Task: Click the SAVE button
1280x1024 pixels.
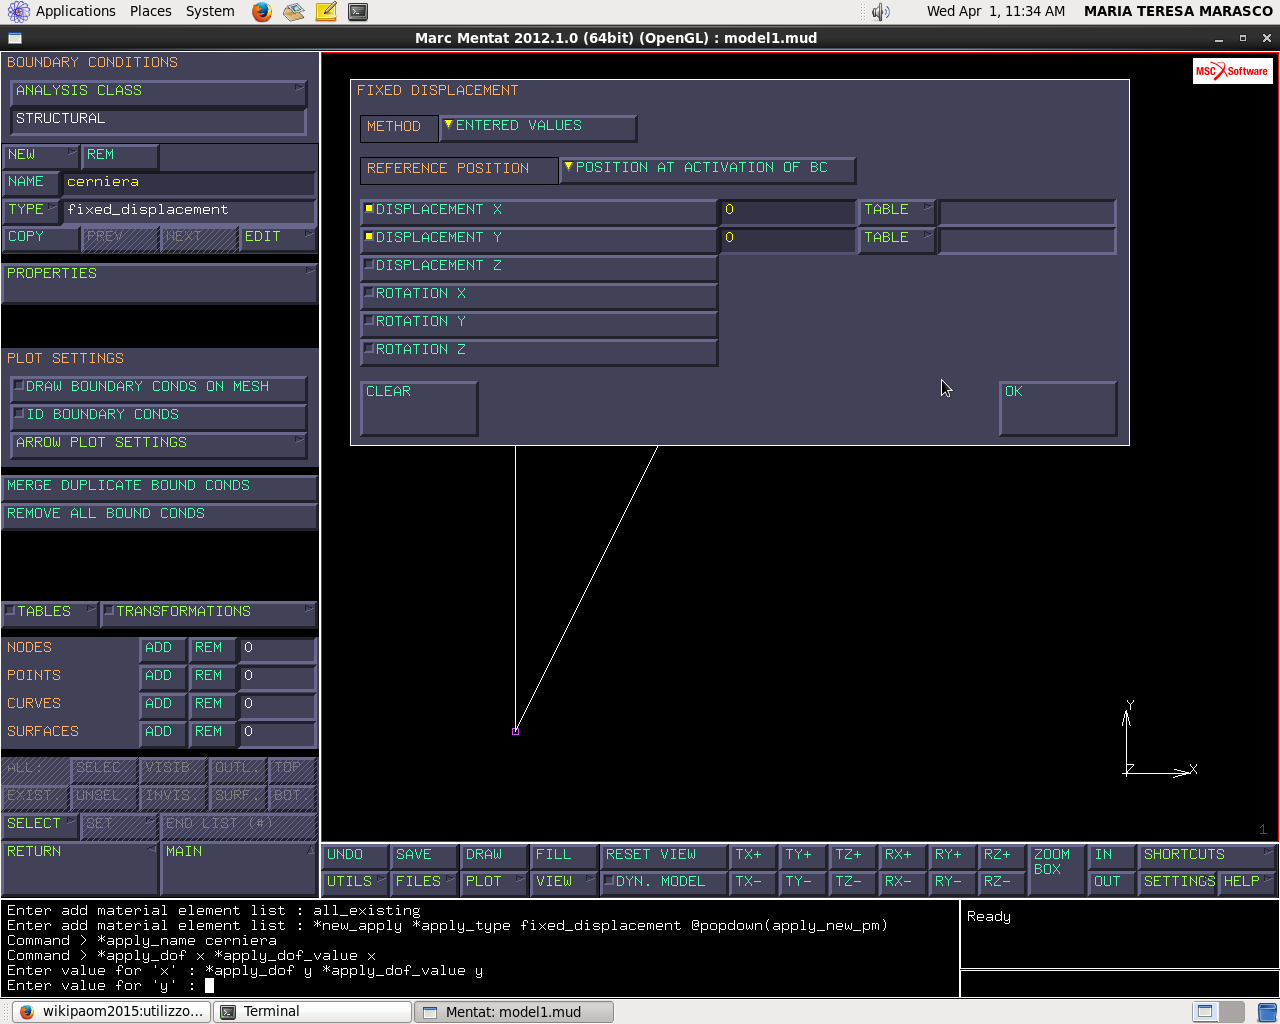Action: point(424,855)
